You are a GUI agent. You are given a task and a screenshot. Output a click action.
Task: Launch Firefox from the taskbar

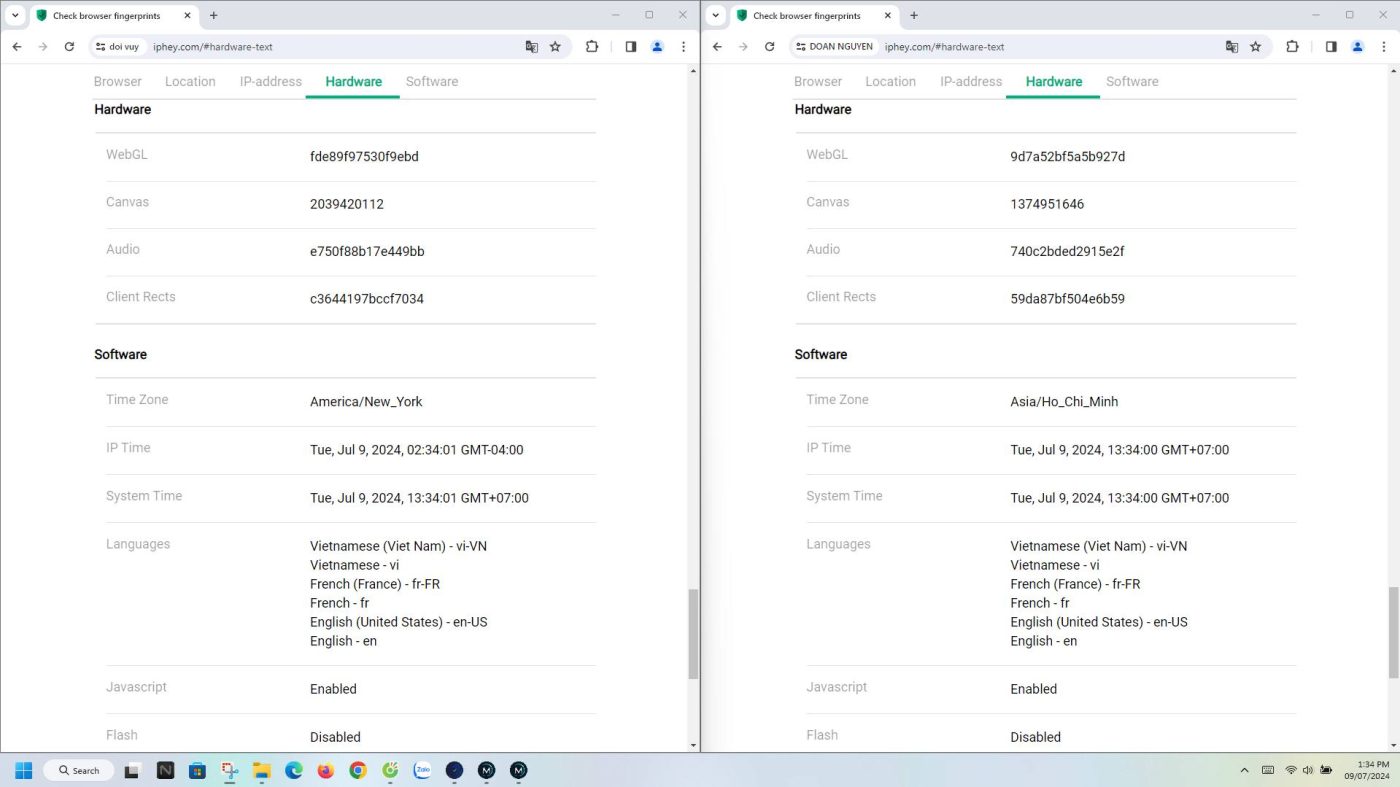click(325, 770)
